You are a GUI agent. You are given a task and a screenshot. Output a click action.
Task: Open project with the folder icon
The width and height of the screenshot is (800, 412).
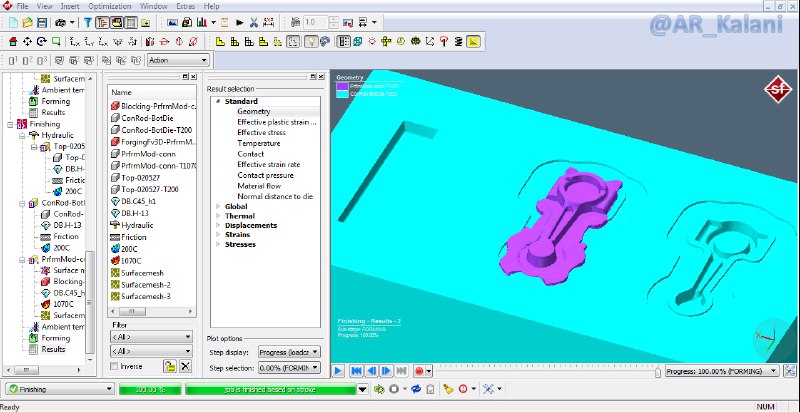click(28, 22)
